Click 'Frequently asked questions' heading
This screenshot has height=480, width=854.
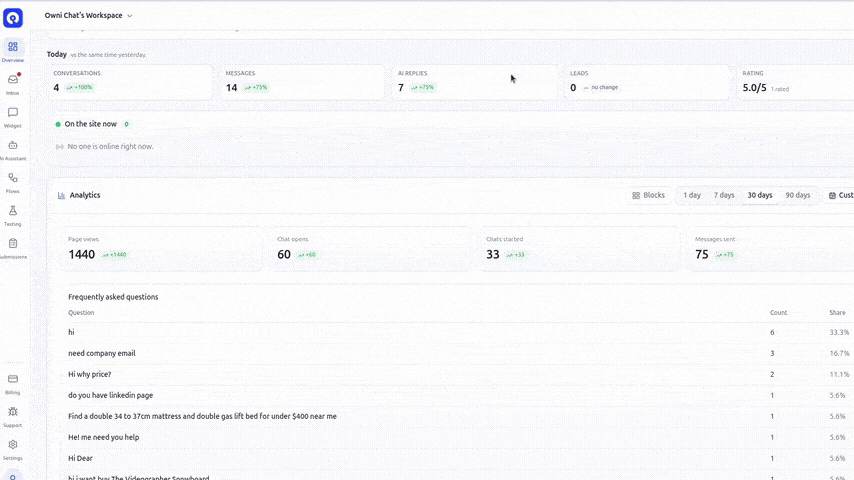(113, 297)
